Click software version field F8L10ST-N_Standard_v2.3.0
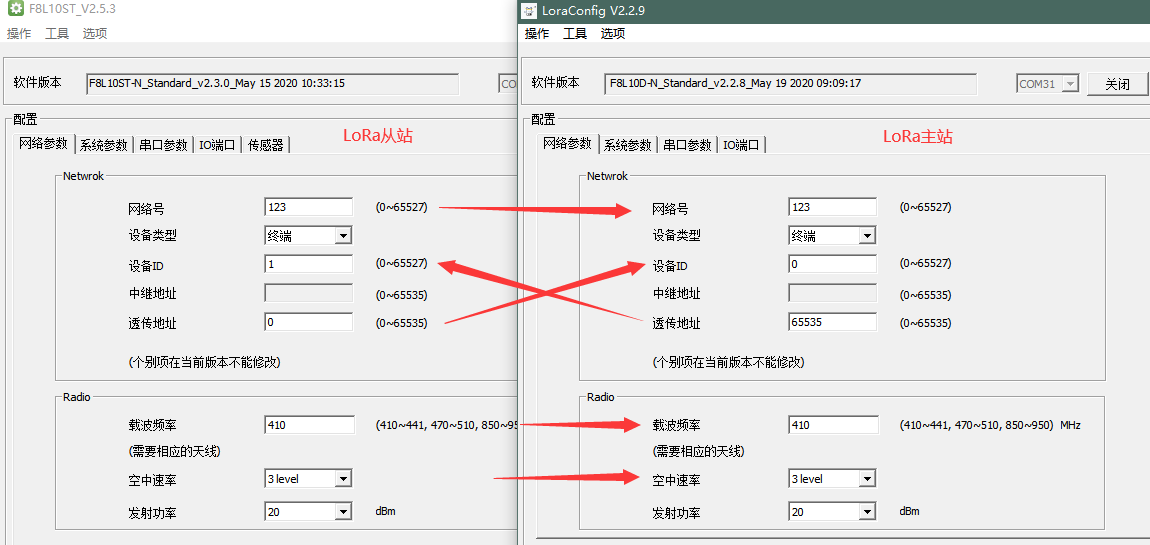Image resolution: width=1150 pixels, height=545 pixels. pos(273,84)
